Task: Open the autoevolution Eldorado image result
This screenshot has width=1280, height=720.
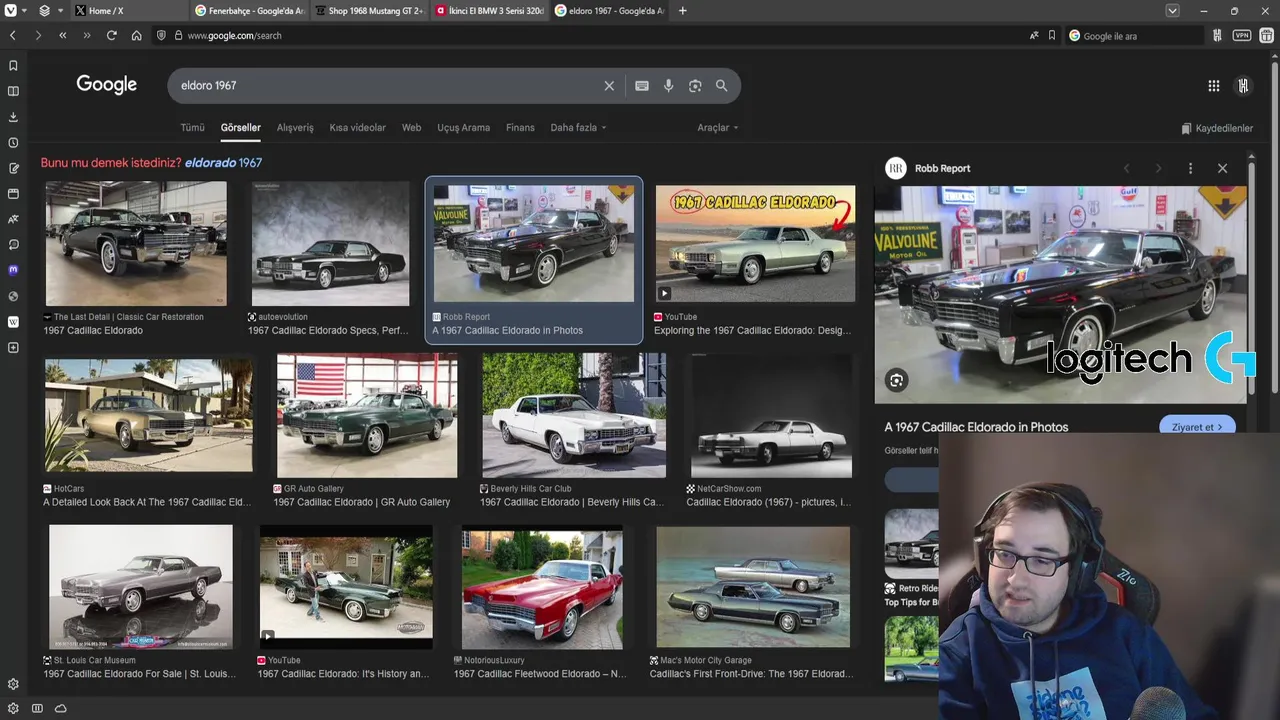Action: [x=330, y=243]
